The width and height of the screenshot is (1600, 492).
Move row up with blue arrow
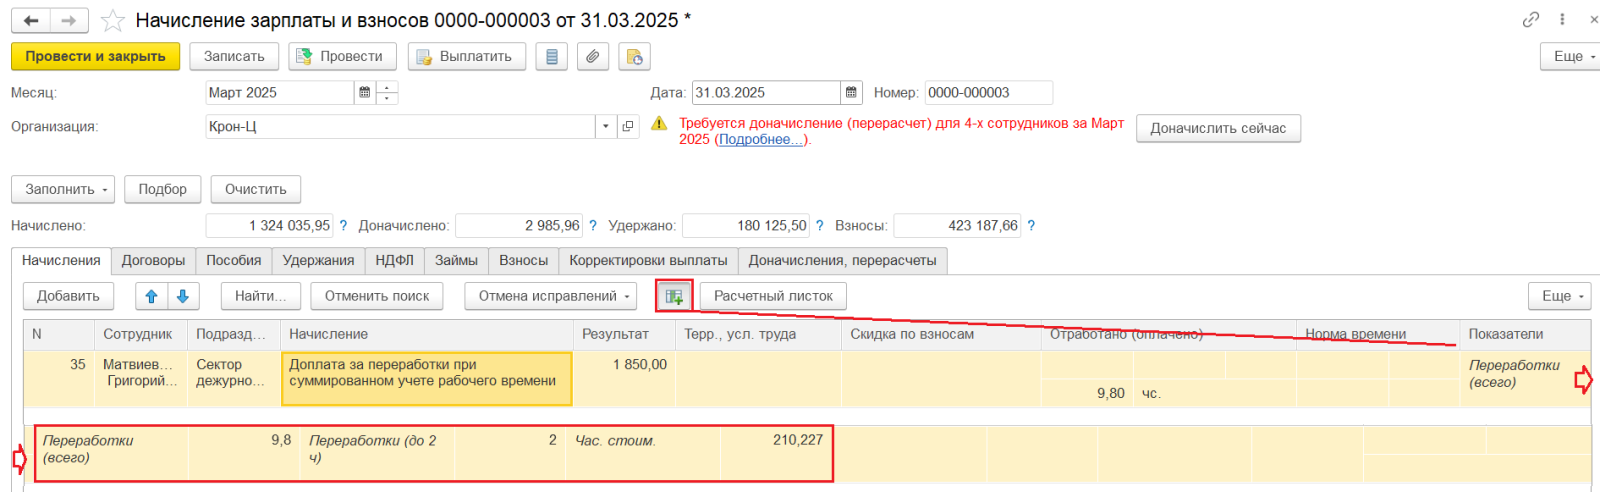pos(152,296)
